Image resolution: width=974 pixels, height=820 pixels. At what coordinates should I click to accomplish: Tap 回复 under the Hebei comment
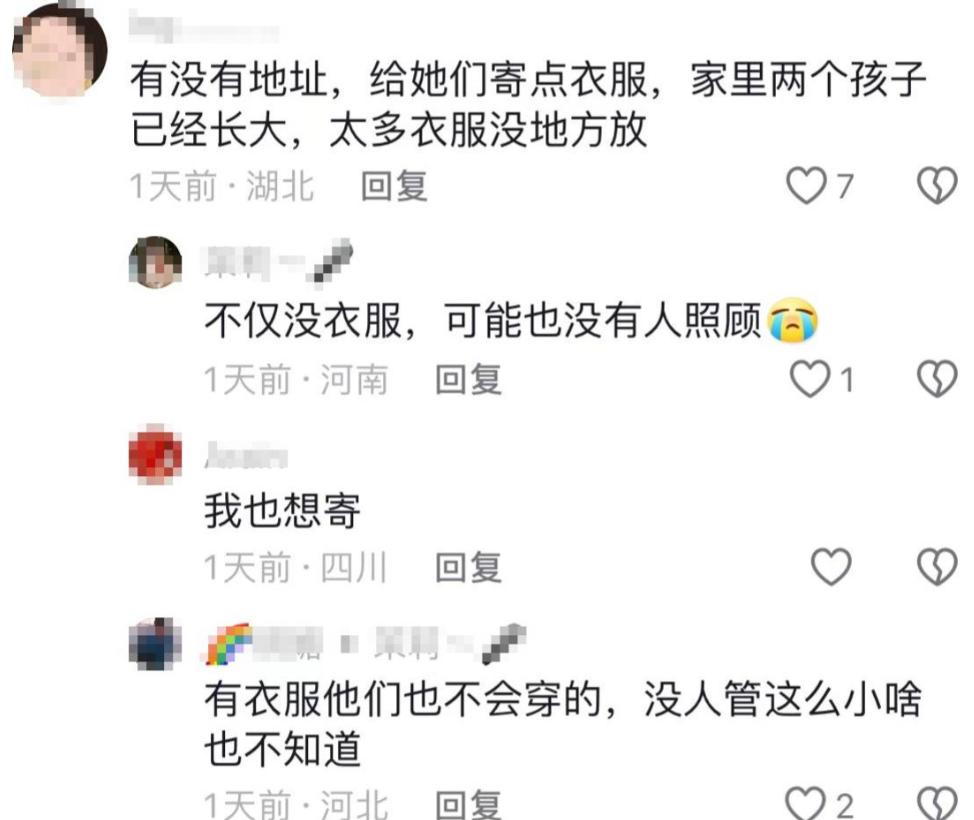coord(468,804)
